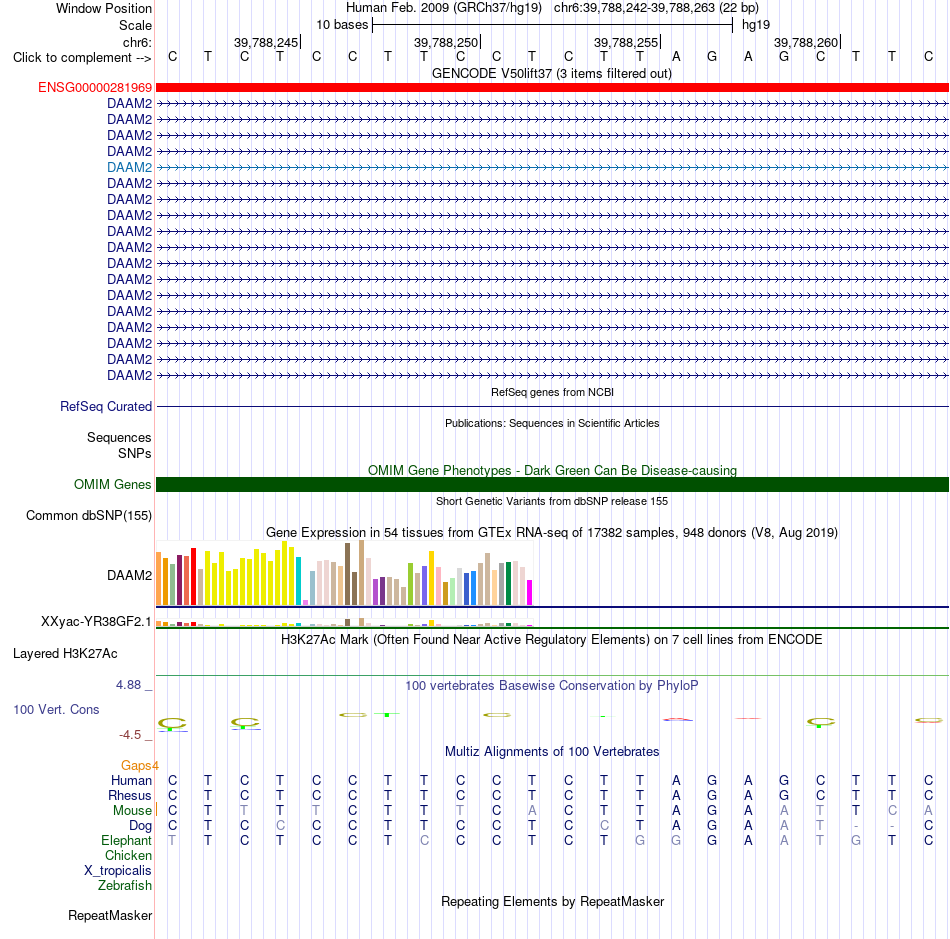The height and width of the screenshot is (939, 950).
Task: Click the 'H3K27Ac Mark' ENCODE track title
Action: pos(552,640)
